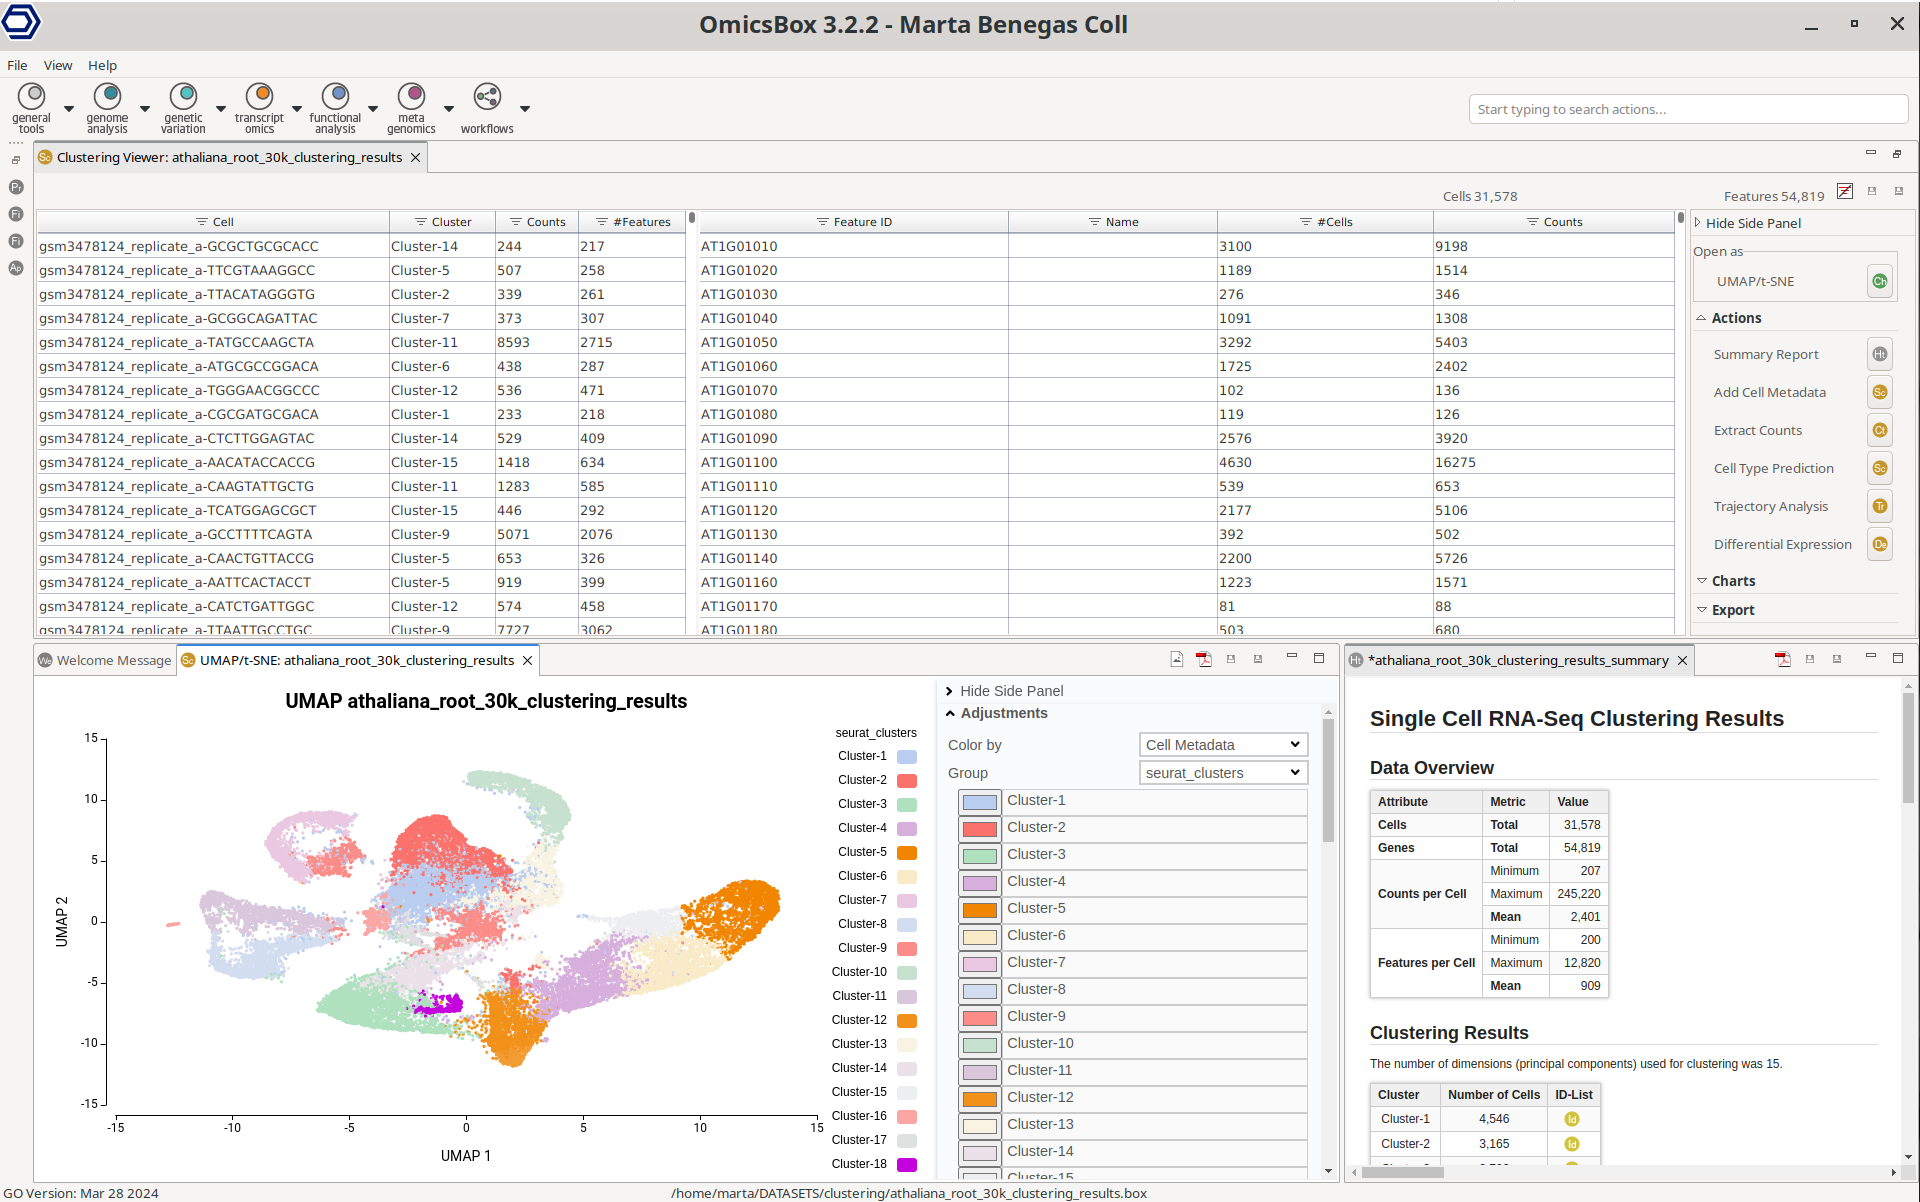Image resolution: width=1920 pixels, height=1202 pixels.
Task: Click the Cluster-1 ID-List icon
Action: coord(1571,1119)
